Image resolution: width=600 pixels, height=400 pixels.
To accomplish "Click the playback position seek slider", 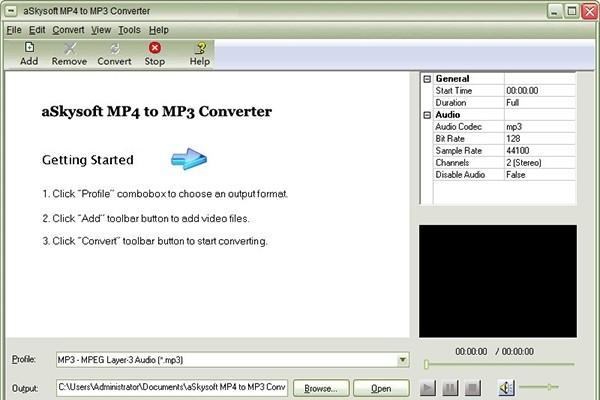I will pyautogui.click(x=499, y=364).
